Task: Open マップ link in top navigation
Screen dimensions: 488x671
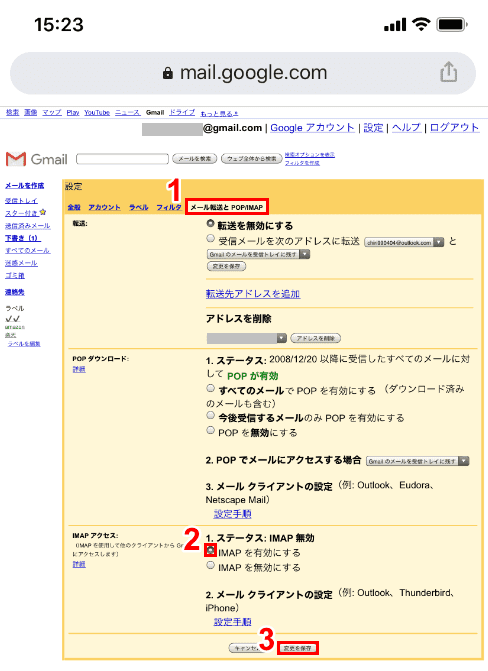Action: [52, 113]
